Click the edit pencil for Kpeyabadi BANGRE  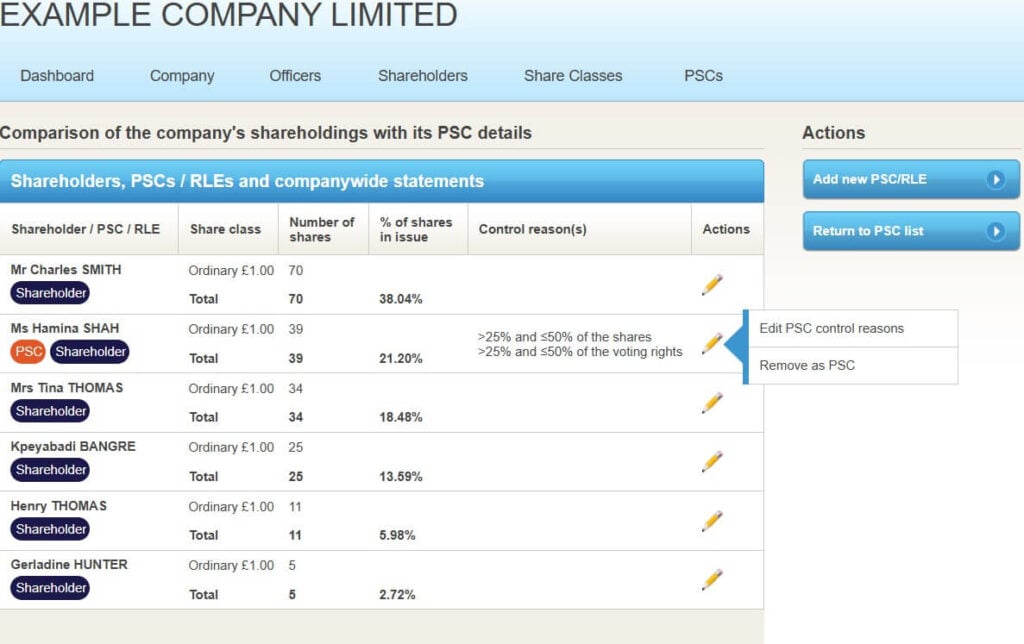(712, 462)
